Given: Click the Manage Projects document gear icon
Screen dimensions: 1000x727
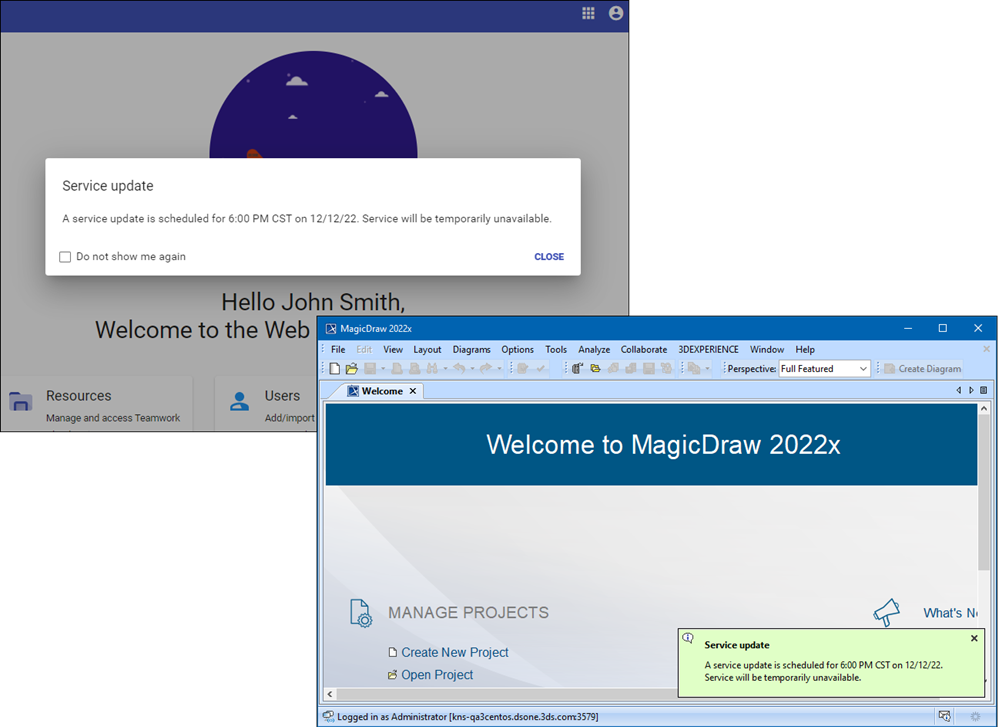Looking at the screenshot, I should click(x=361, y=613).
